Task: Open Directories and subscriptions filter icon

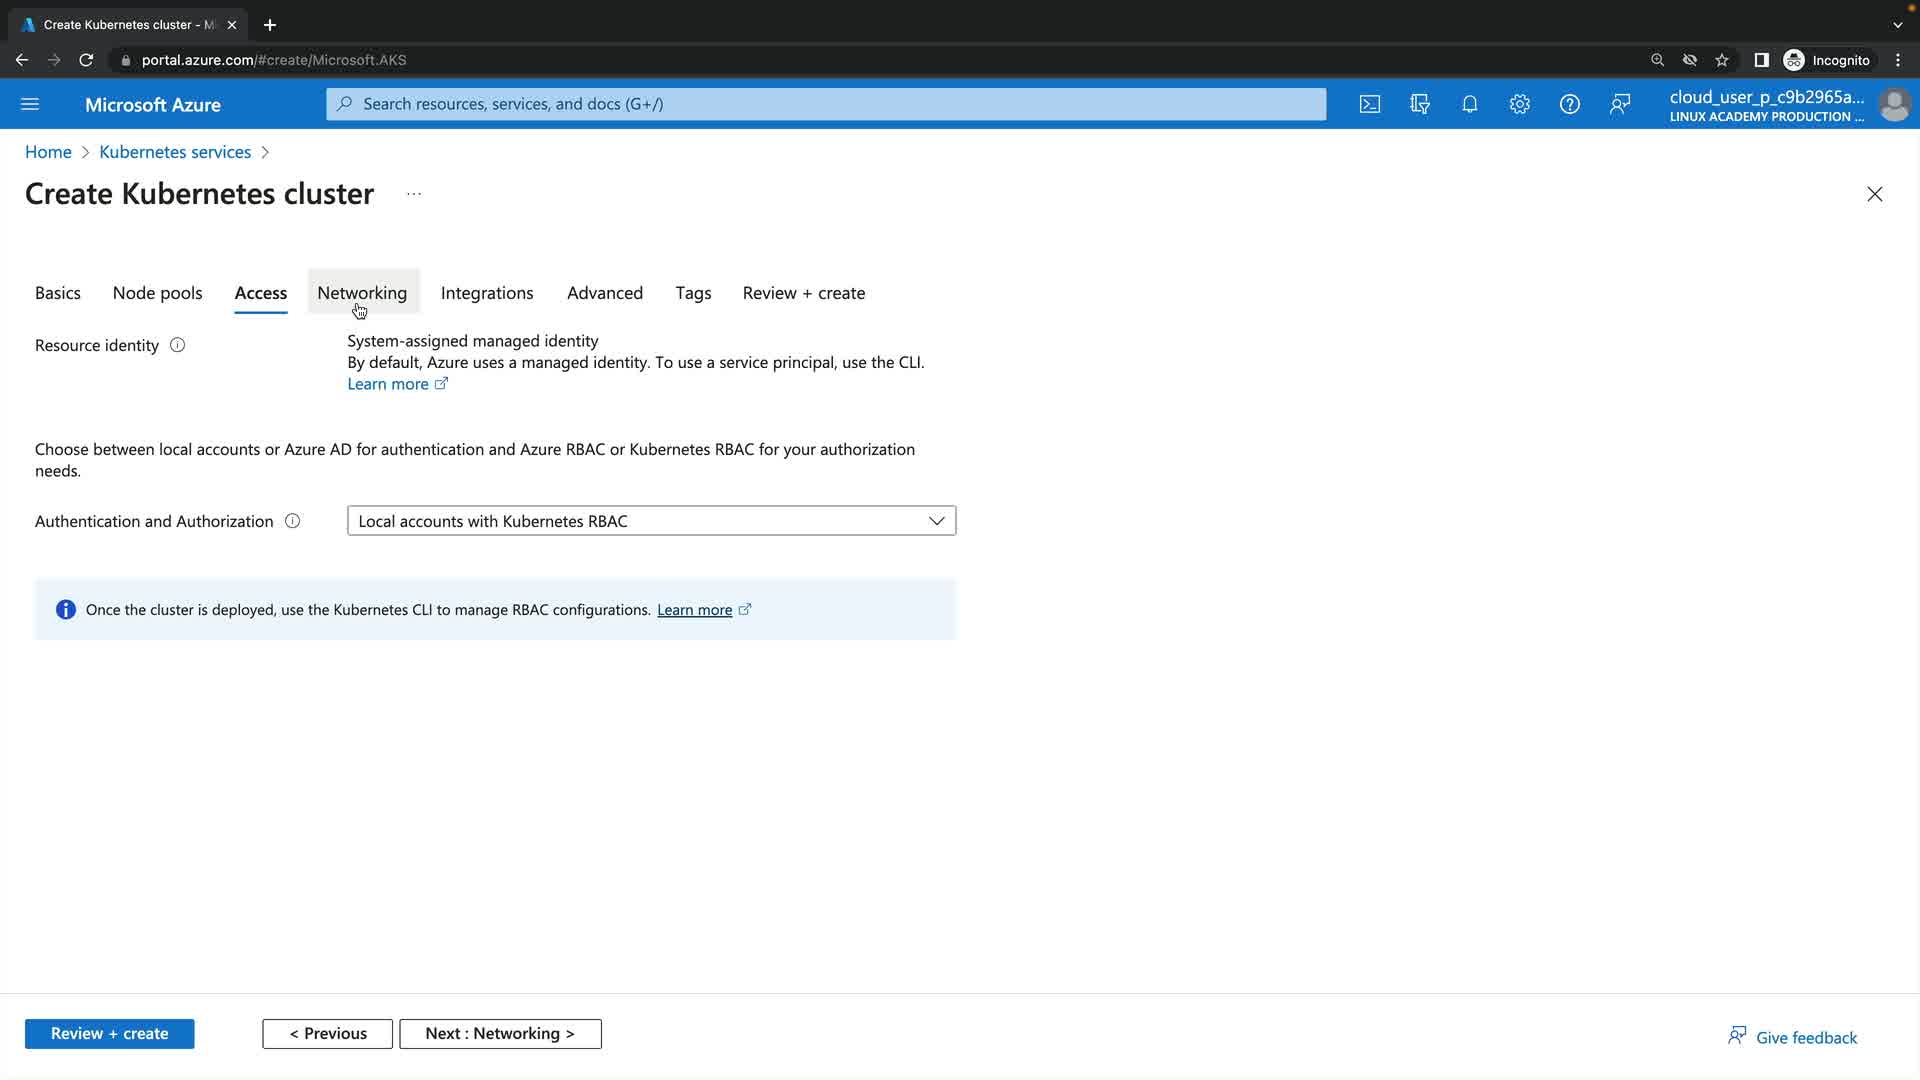Action: tap(1420, 104)
